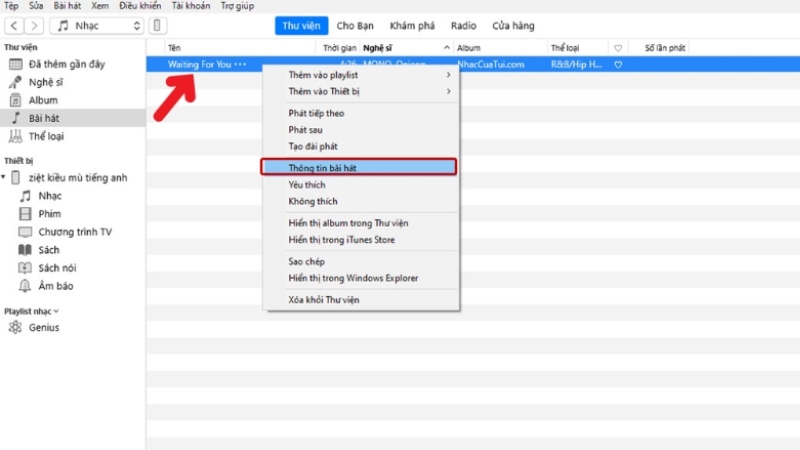Click Xóa khỏi Thư viện in the context menu
The width and height of the screenshot is (800, 450).
[323, 300]
